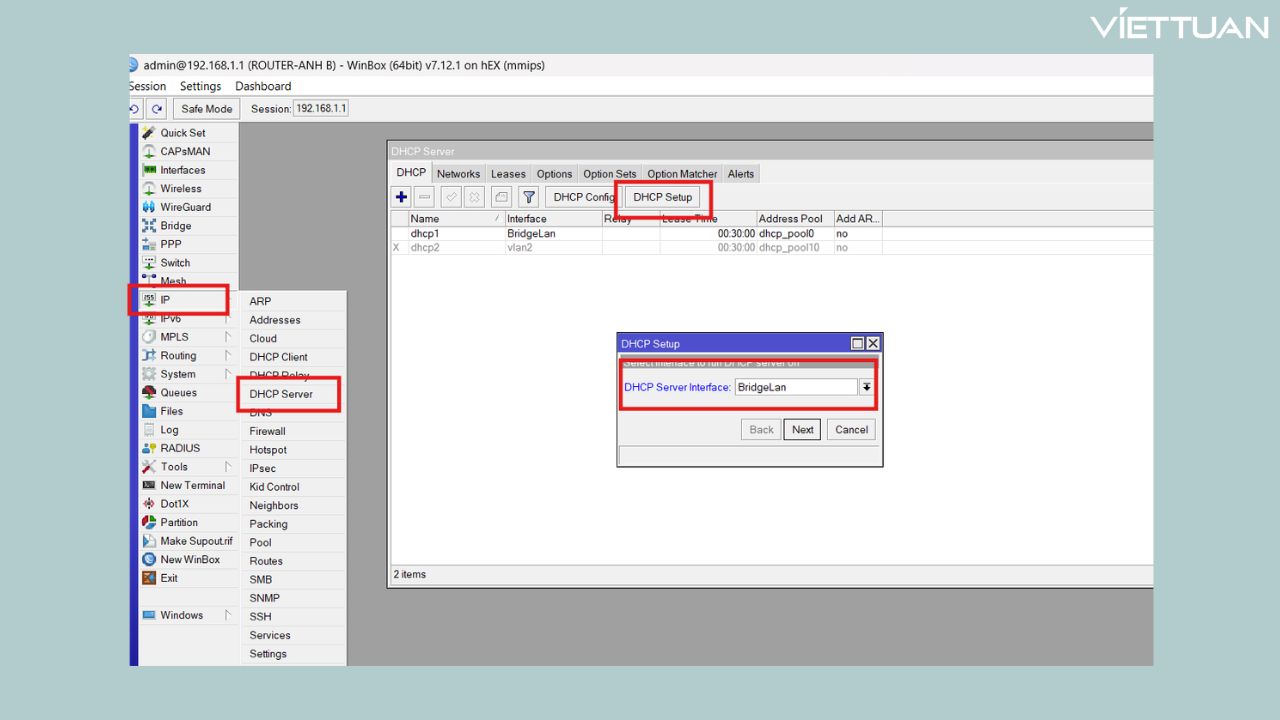Viewport: 1280px width, 720px height.
Task: Open Quick Set from the sidebar
Action: tap(183, 133)
